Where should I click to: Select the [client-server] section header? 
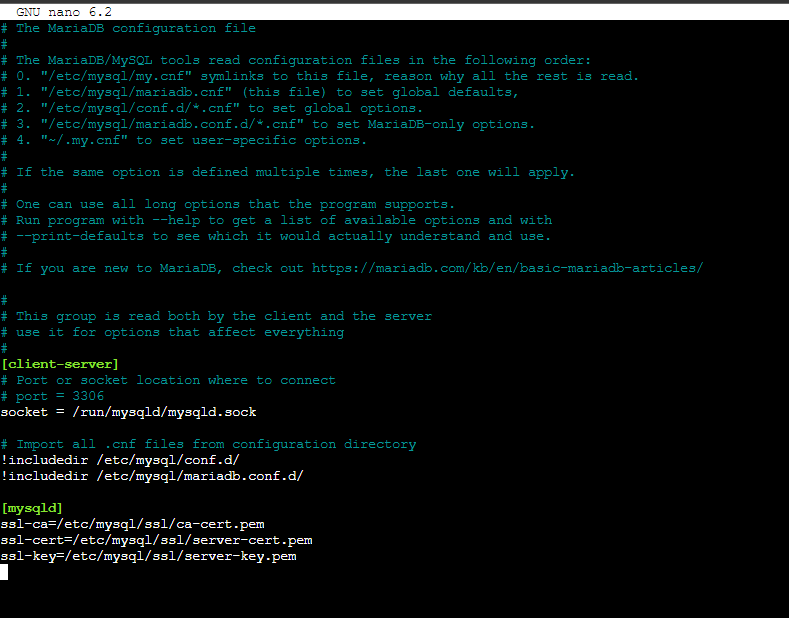tap(60, 364)
